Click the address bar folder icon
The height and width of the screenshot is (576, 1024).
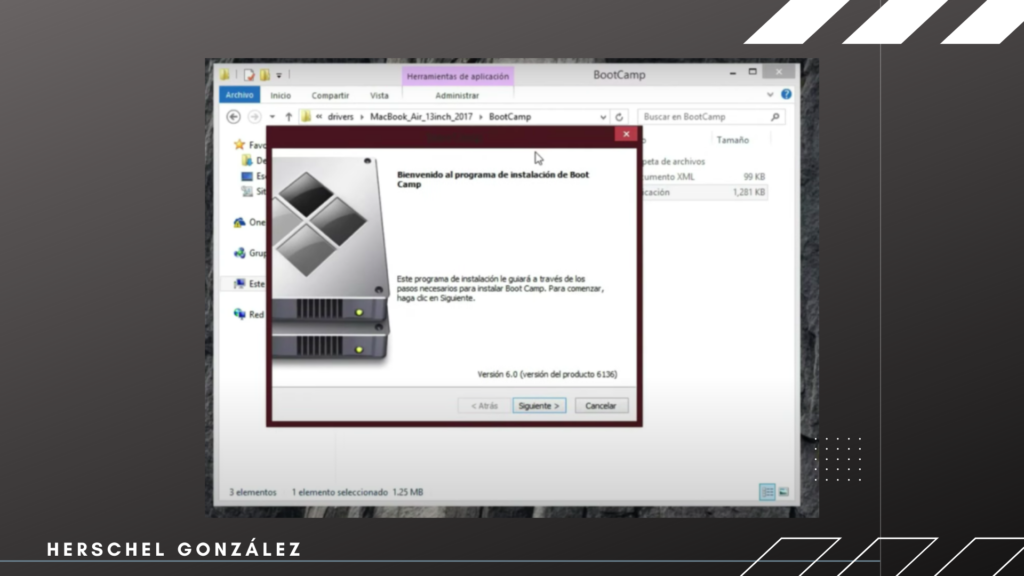pyautogui.click(x=306, y=117)
